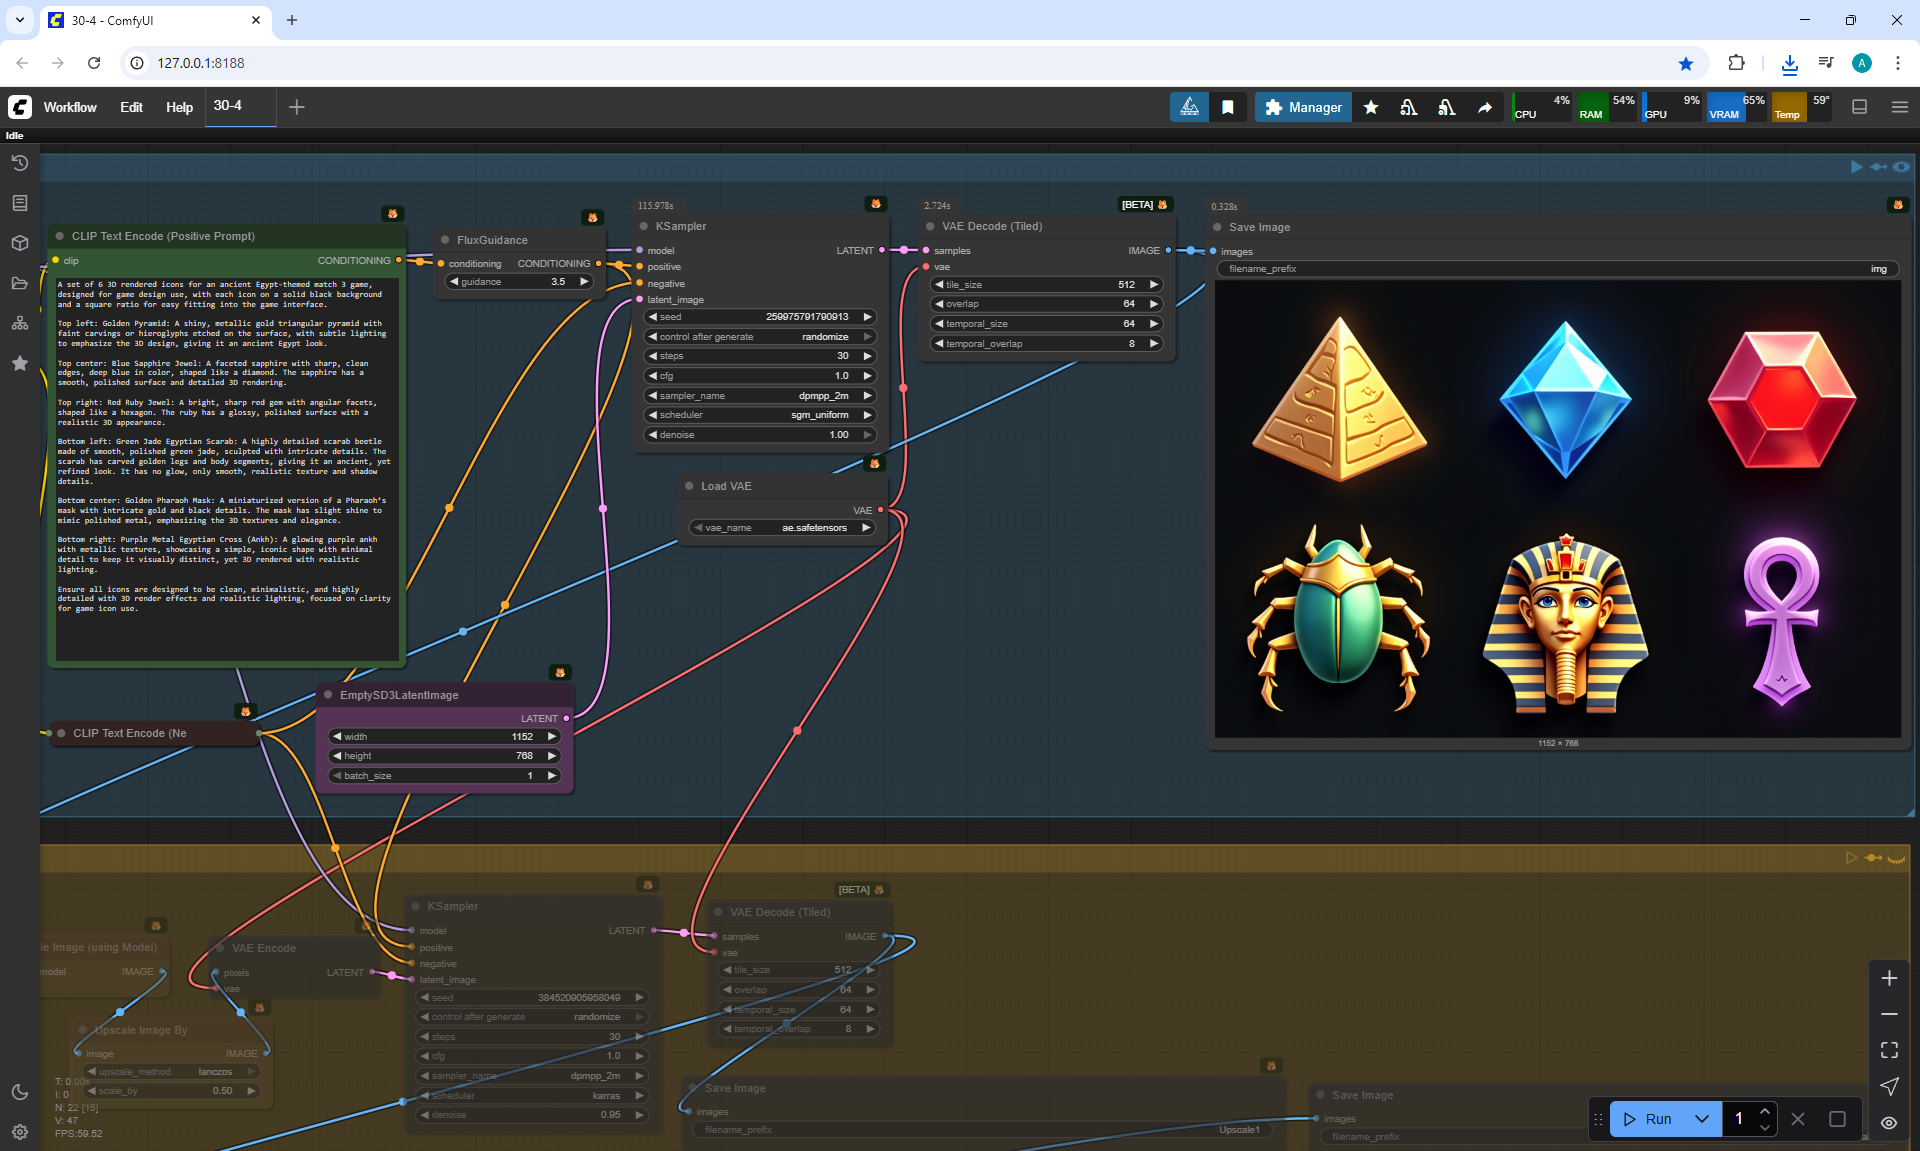
Task: Click the guidance 3.5 value slider
Action: [x=520, y=282]
